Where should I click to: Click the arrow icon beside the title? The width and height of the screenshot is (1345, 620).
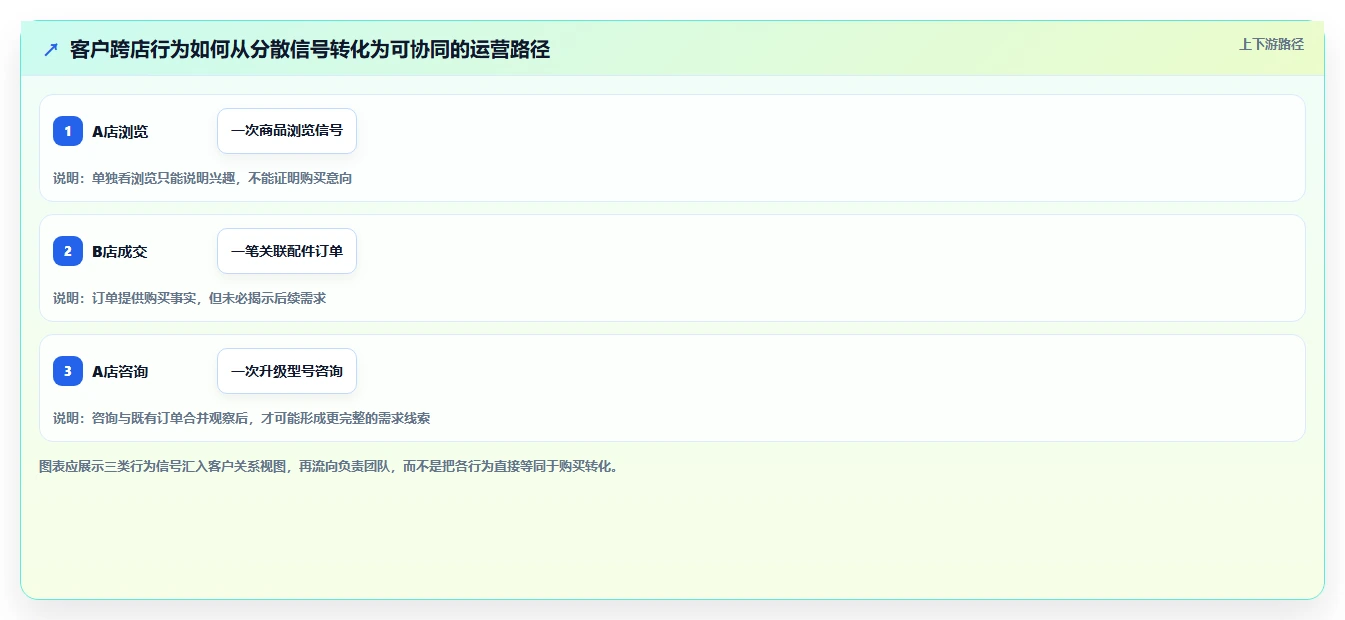(x=51, y=49)
